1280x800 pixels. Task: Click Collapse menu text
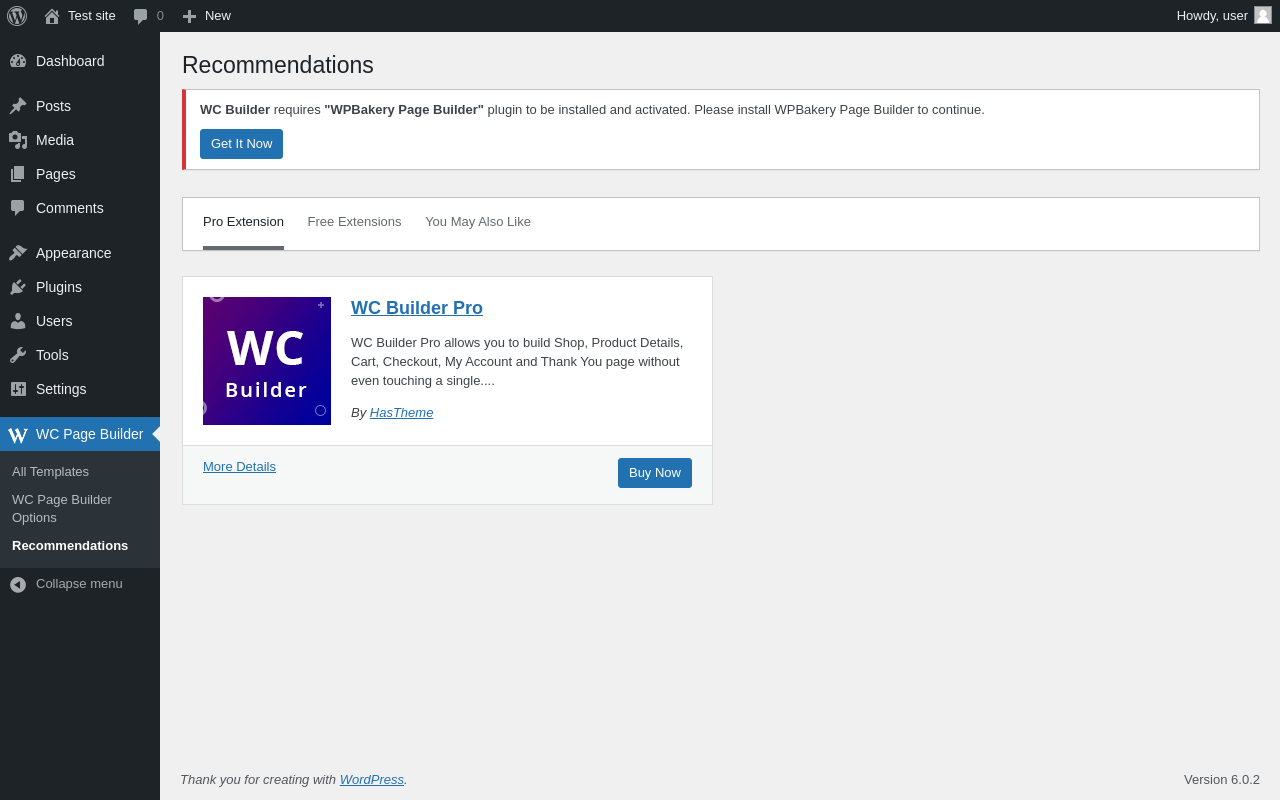79,584
